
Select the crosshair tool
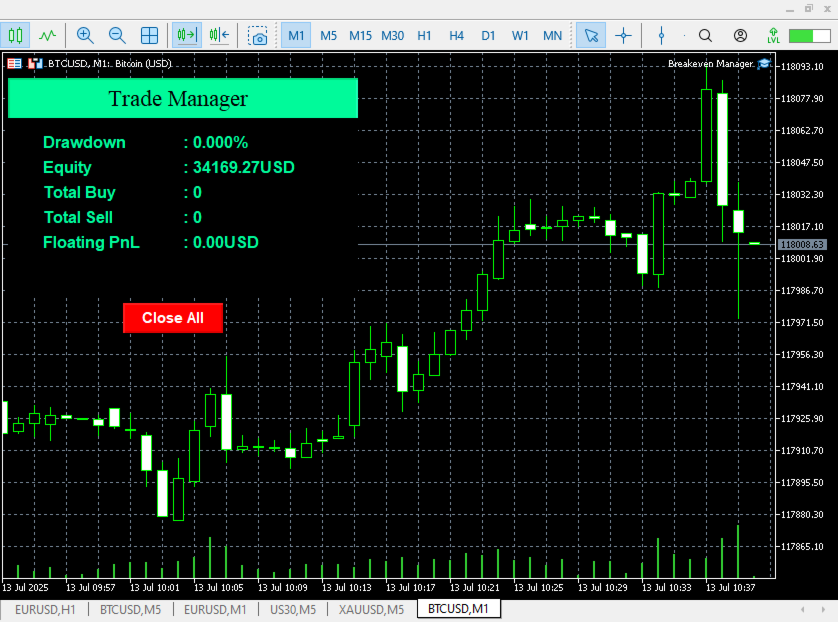[623, 36]
